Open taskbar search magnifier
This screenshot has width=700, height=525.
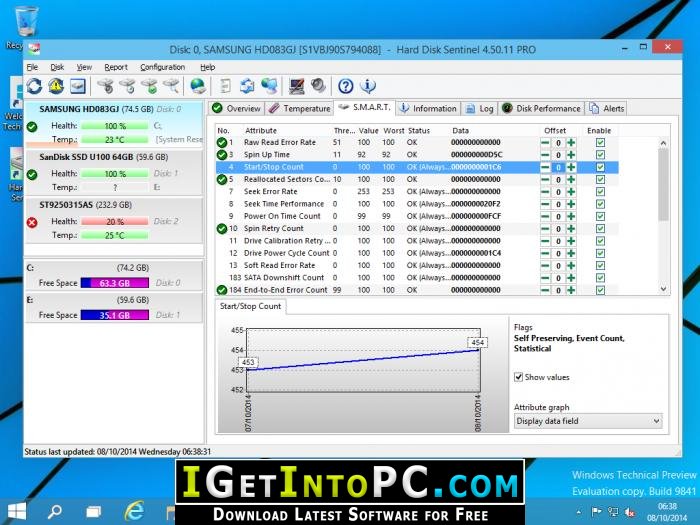(55, 511)
